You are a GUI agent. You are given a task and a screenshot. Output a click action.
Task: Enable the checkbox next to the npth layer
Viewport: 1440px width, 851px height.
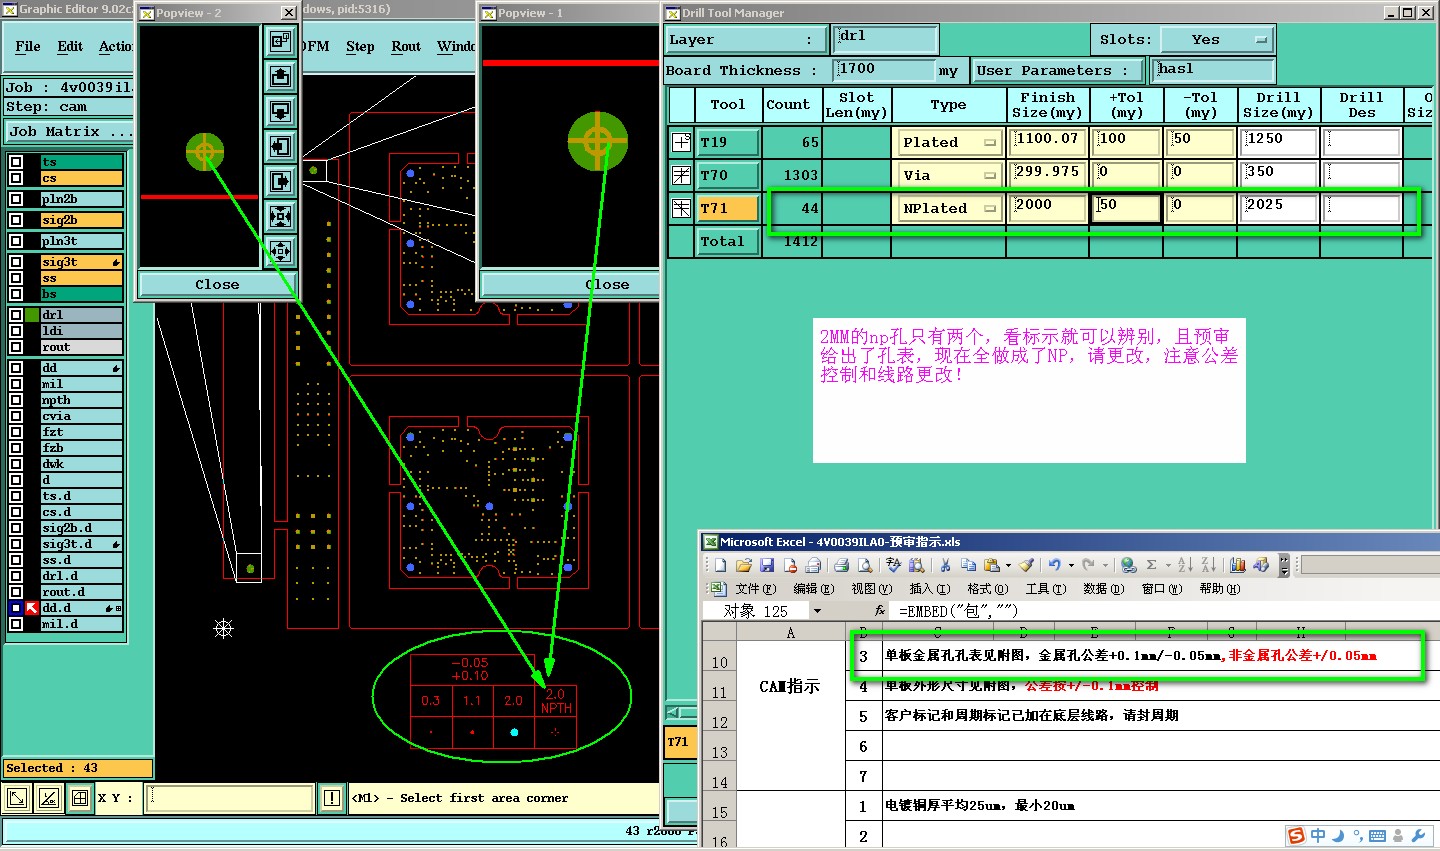click(x=16, y=400)
